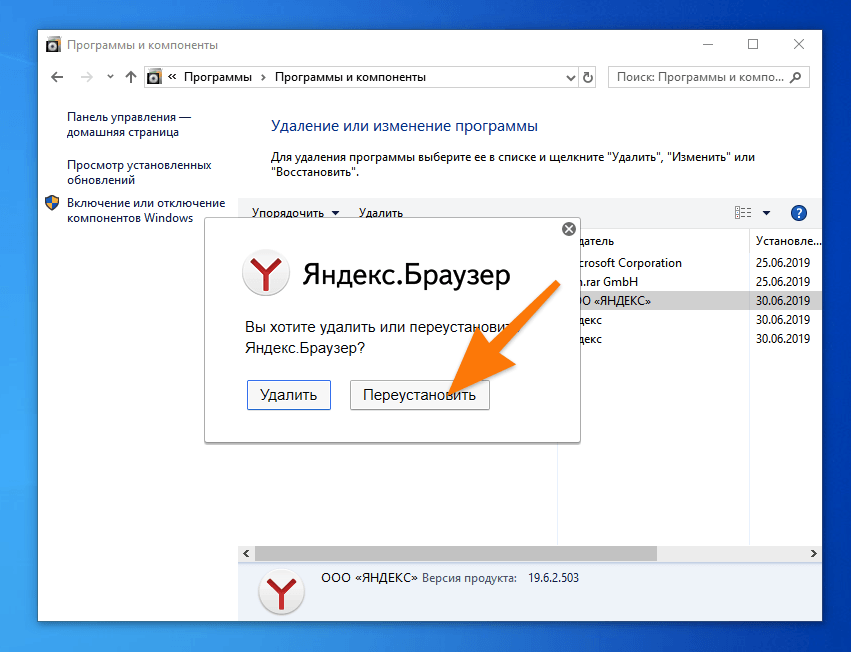Screen dimensions: 851x652
Task: Click the «Переустановить» button
Action: [x=420, y=395]
